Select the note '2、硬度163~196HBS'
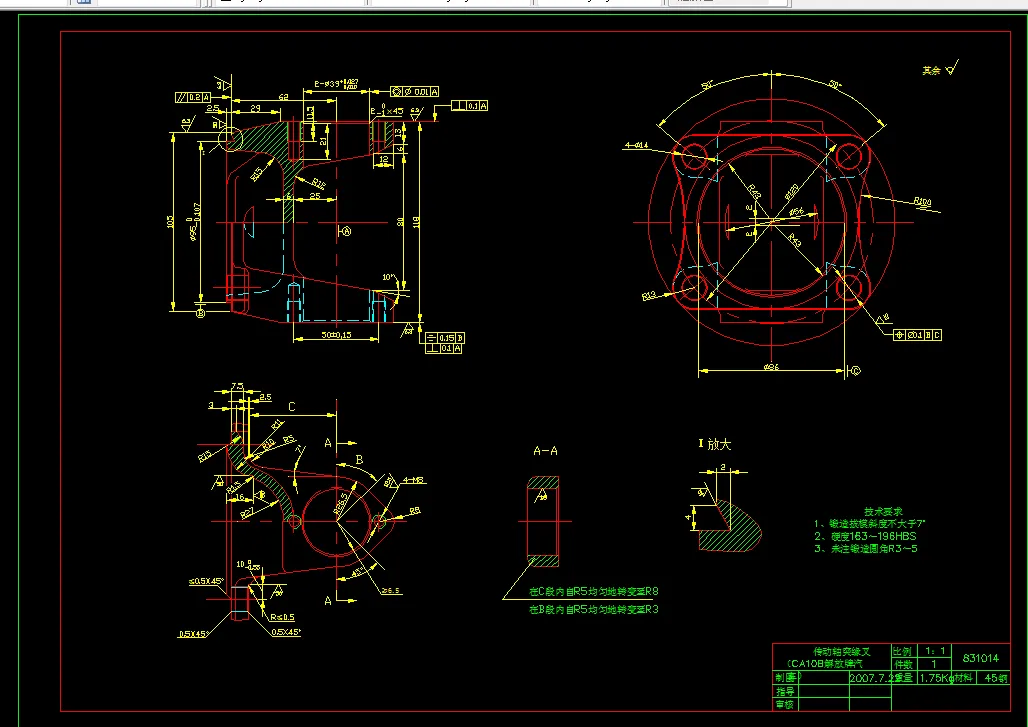The width and height of the screenshot is (1028, 727). (865, 536)
